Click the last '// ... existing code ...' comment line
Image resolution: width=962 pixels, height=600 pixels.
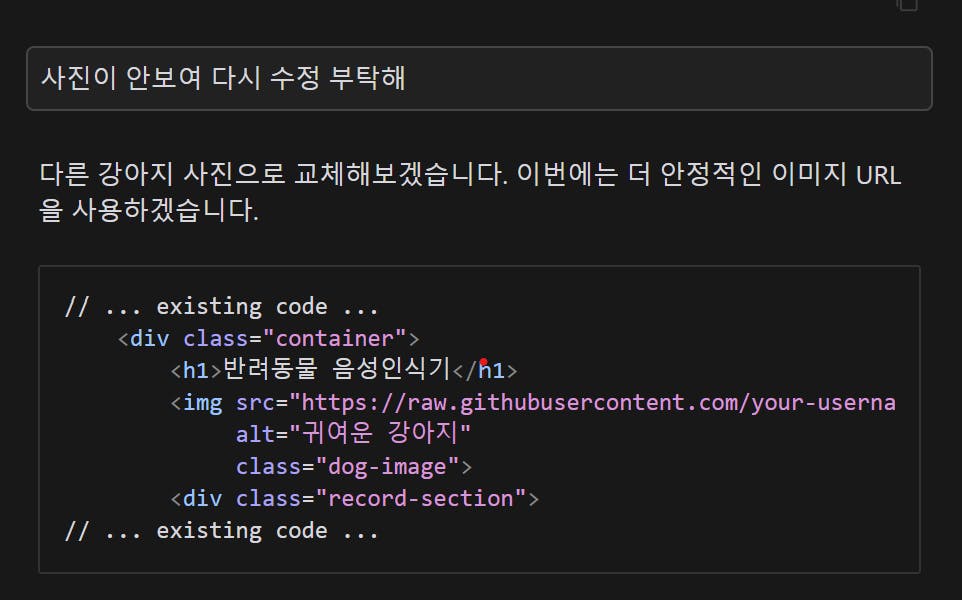221,530
